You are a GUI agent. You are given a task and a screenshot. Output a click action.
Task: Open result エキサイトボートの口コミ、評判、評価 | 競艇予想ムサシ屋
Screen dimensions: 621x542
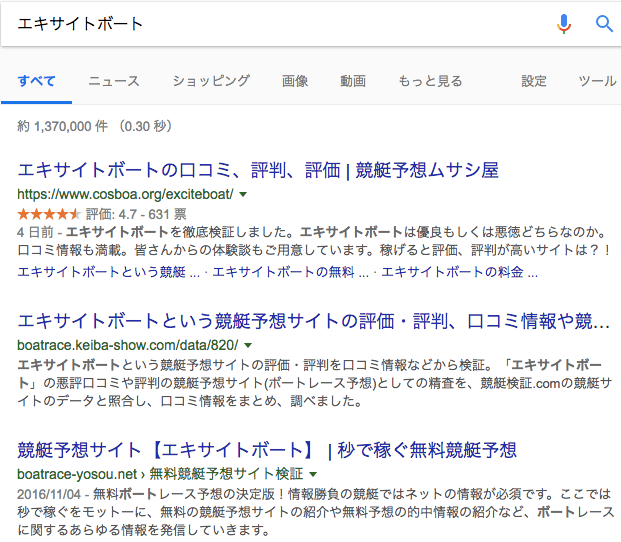[258, 170]
